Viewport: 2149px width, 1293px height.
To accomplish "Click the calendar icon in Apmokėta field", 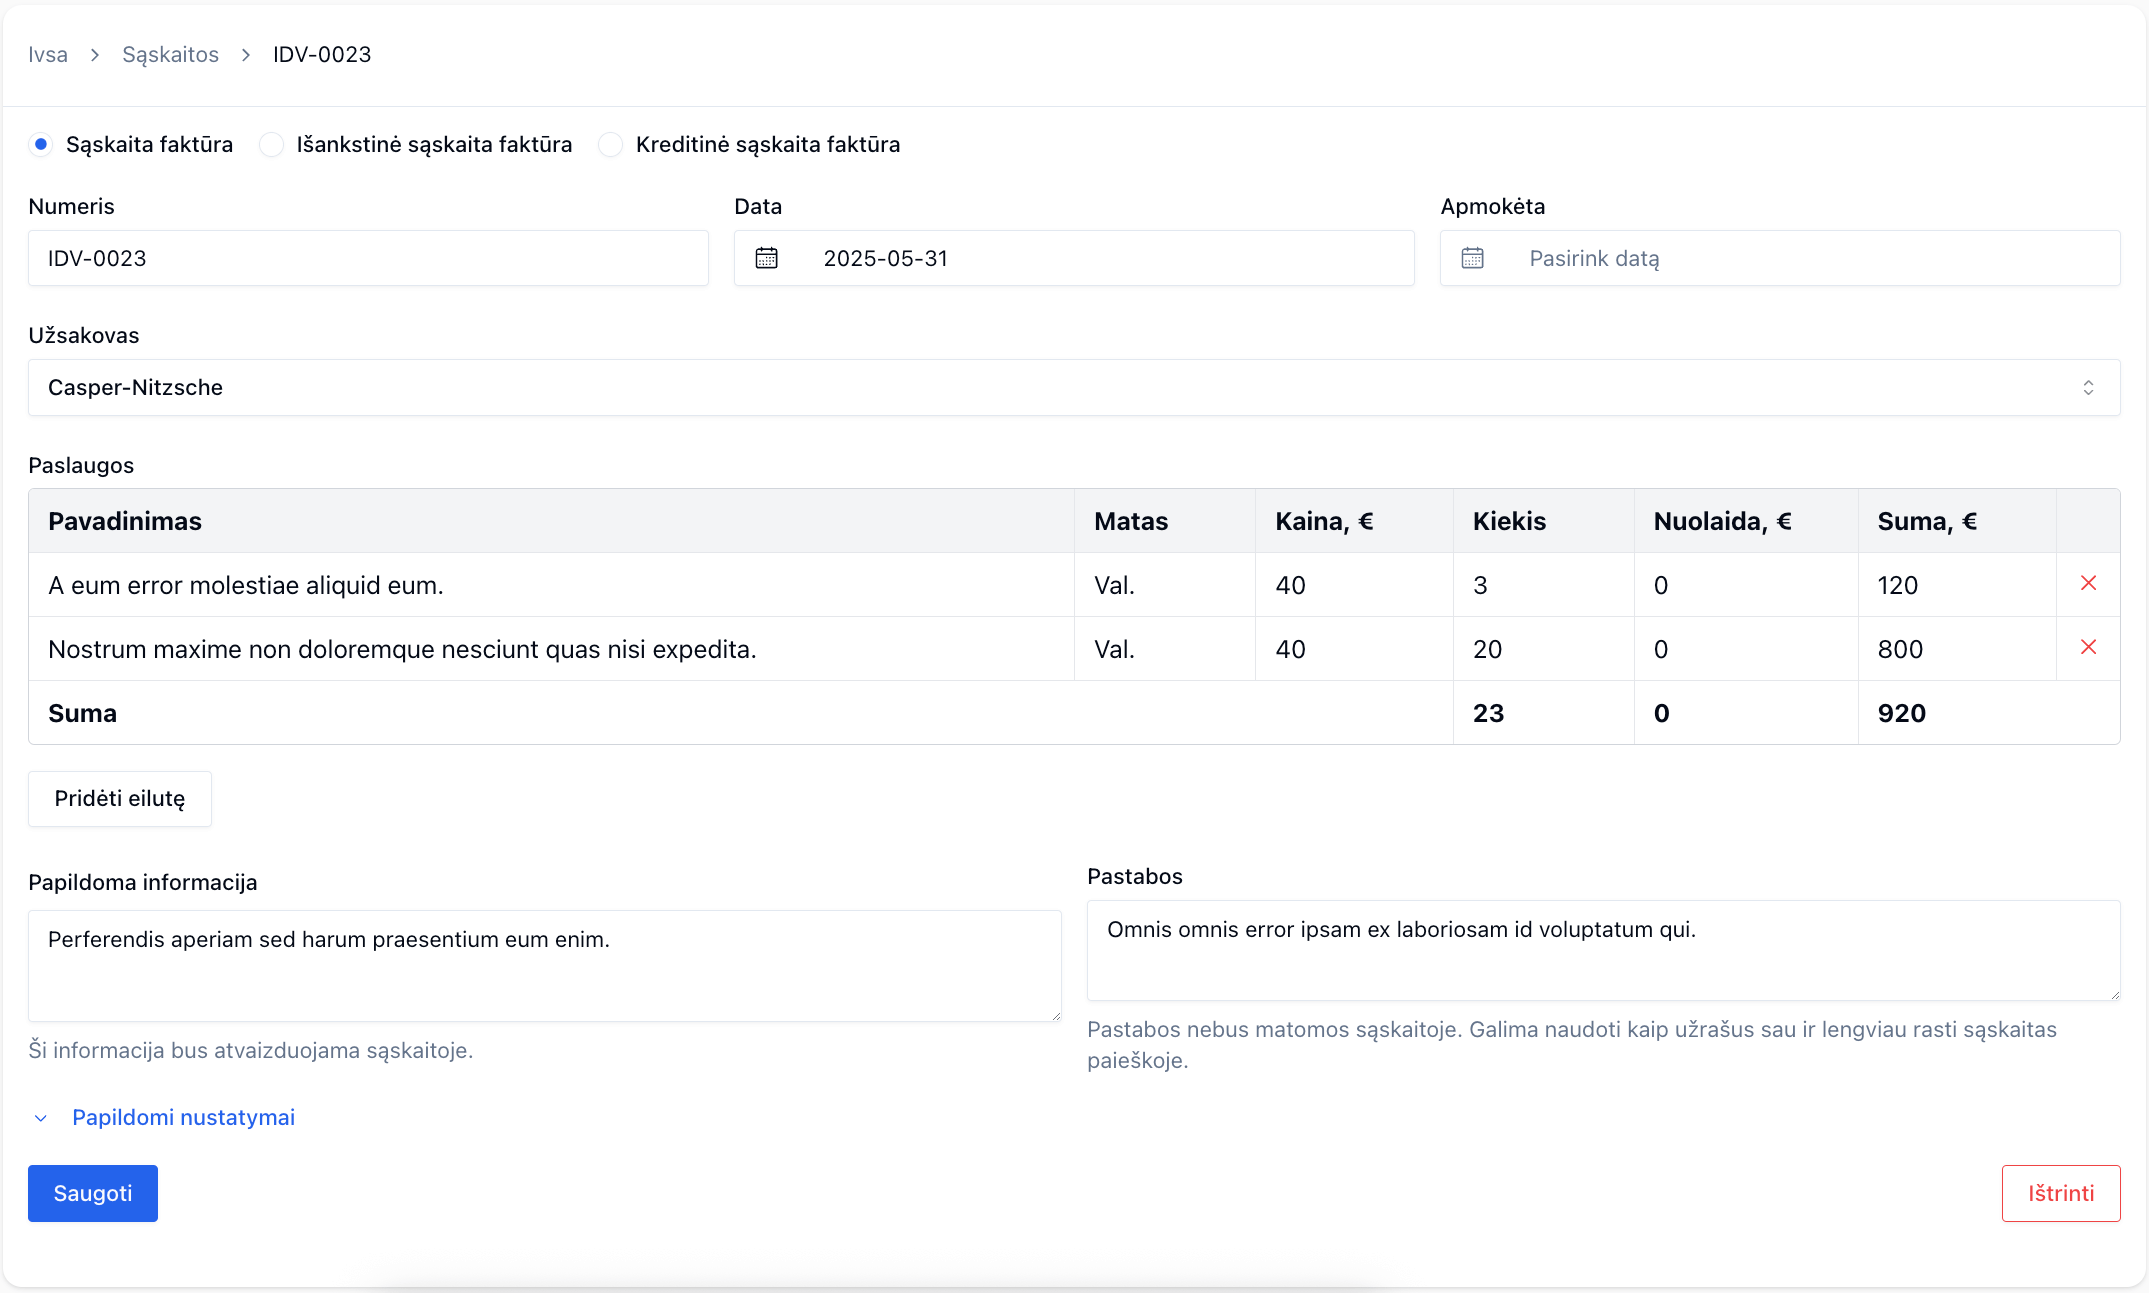I will [1472, 258].
